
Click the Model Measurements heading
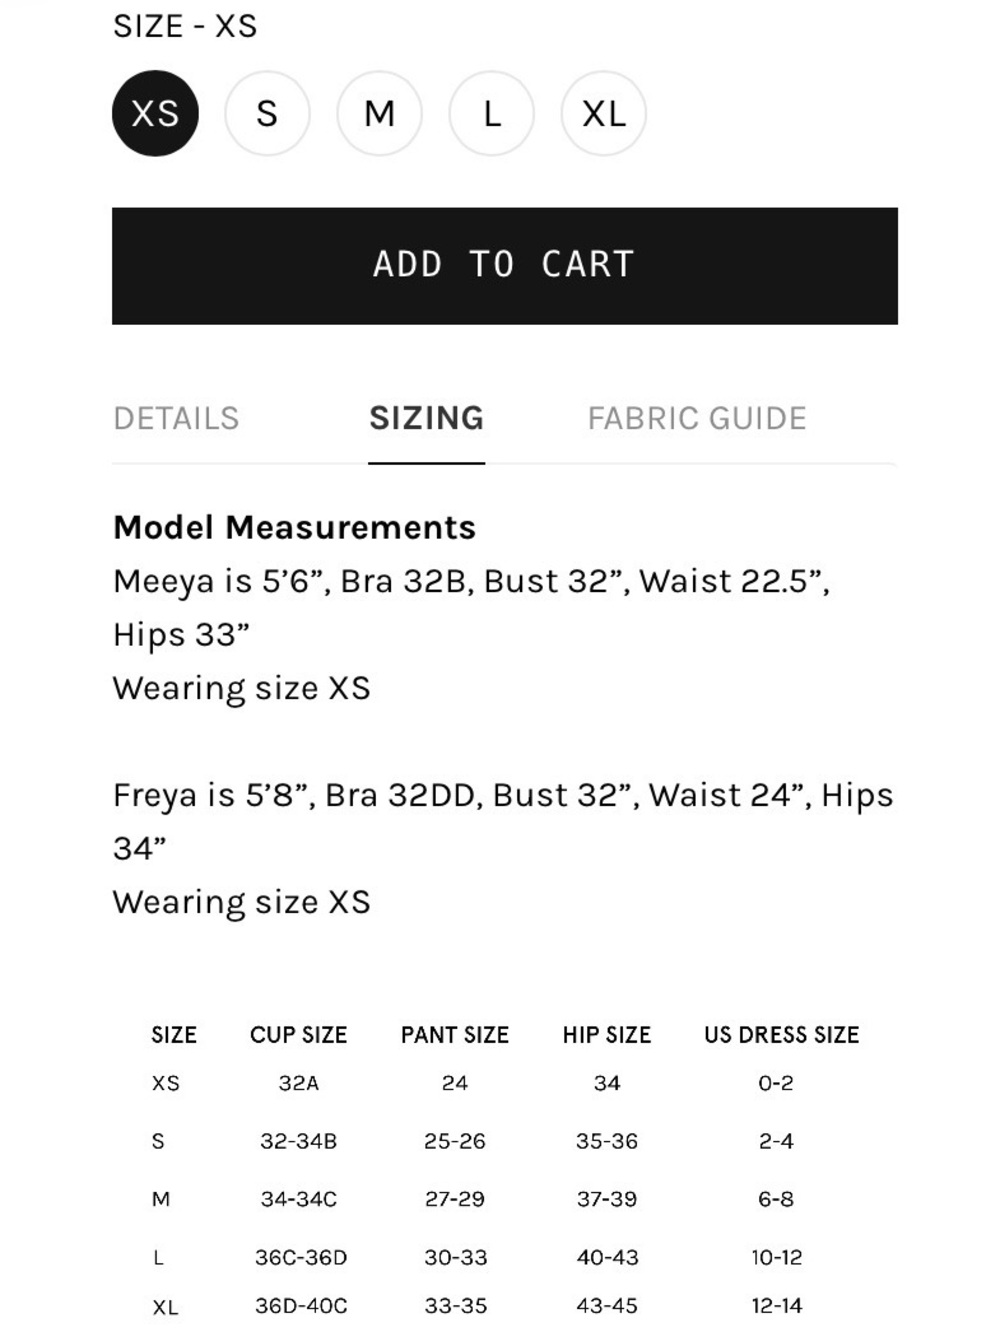pyautogui.click(x=295, y=527)
